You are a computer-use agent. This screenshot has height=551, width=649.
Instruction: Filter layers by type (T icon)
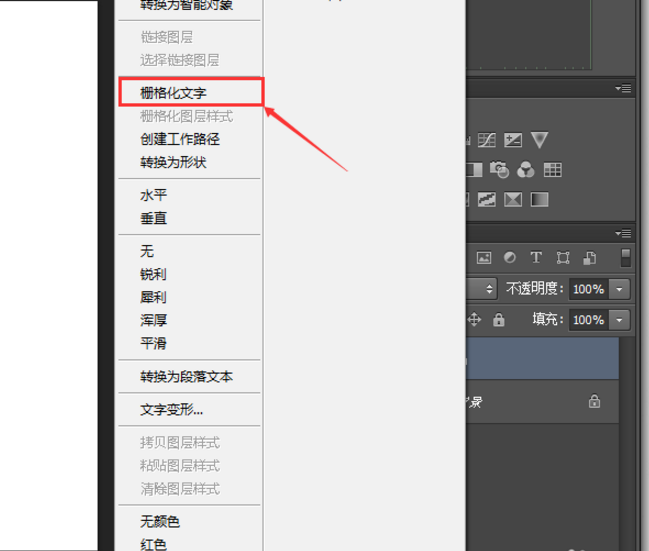tap(536, 257)
